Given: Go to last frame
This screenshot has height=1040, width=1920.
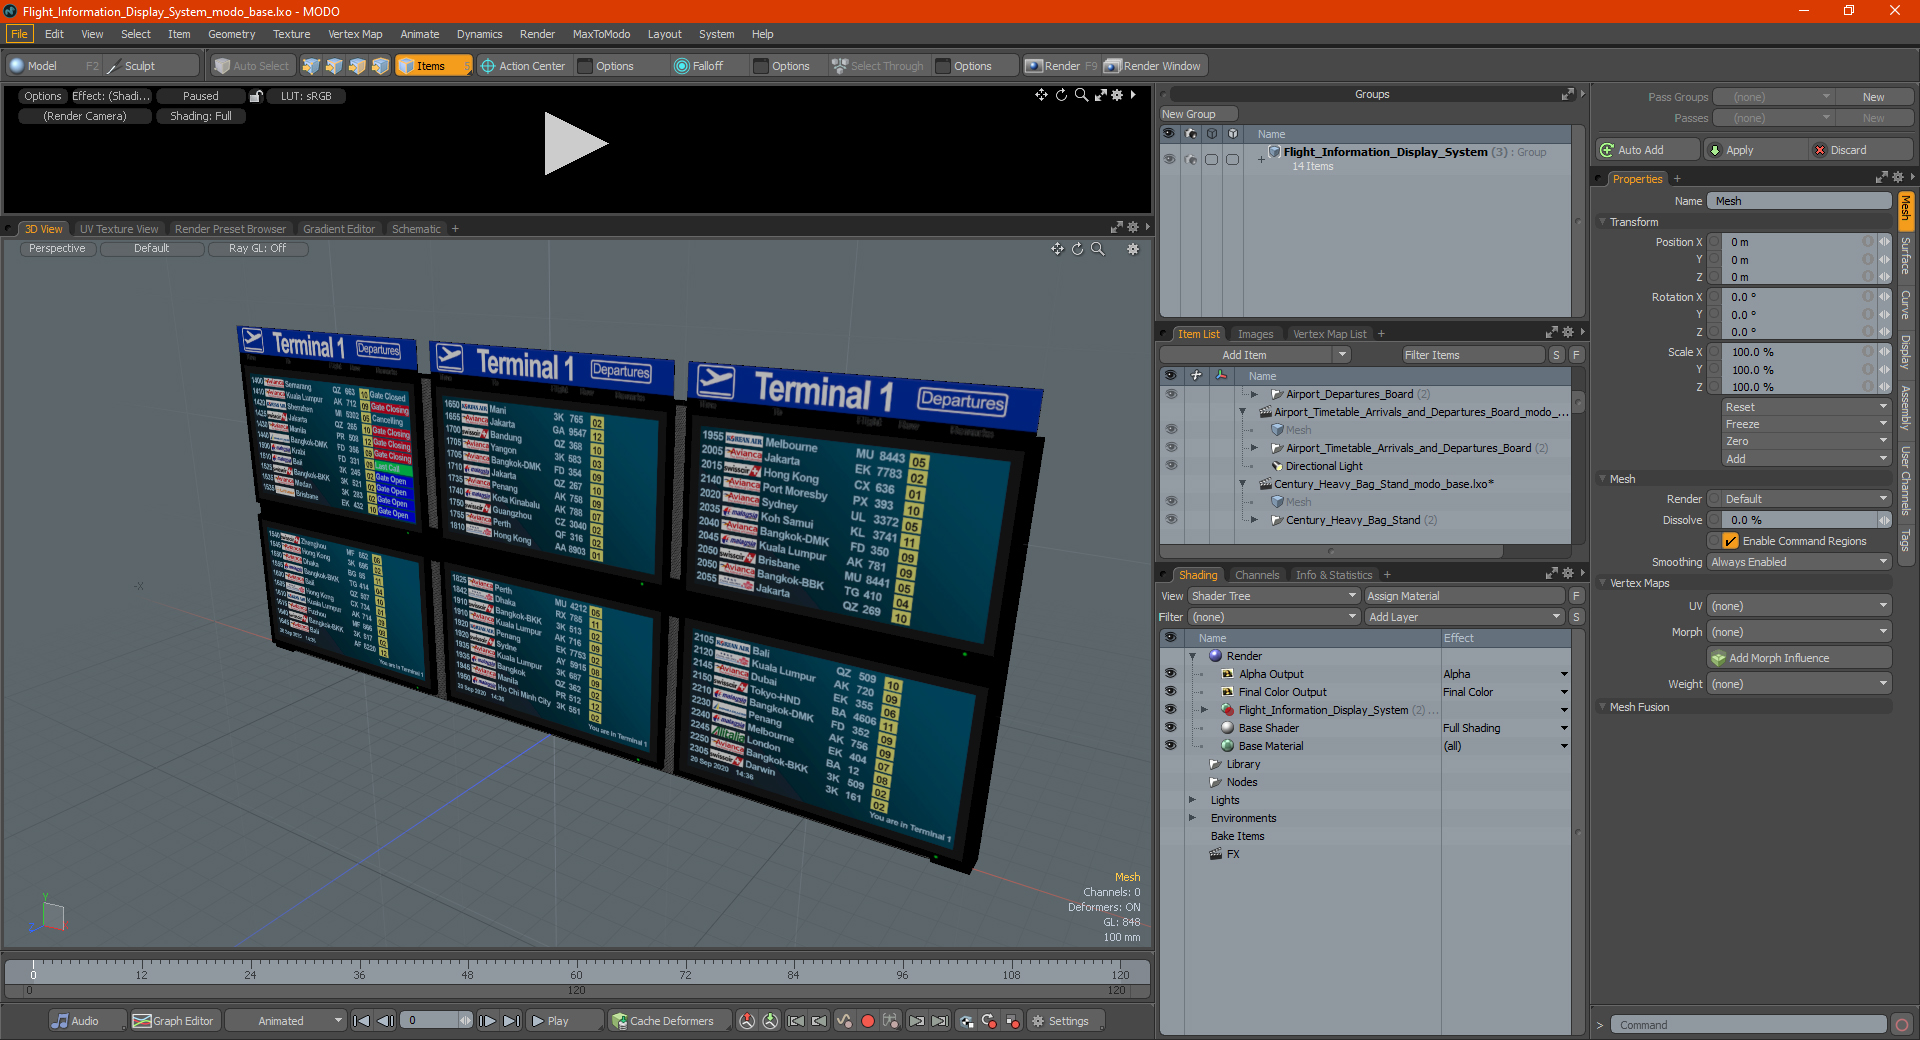Looking at the screenshot, I should (511, 1021).
